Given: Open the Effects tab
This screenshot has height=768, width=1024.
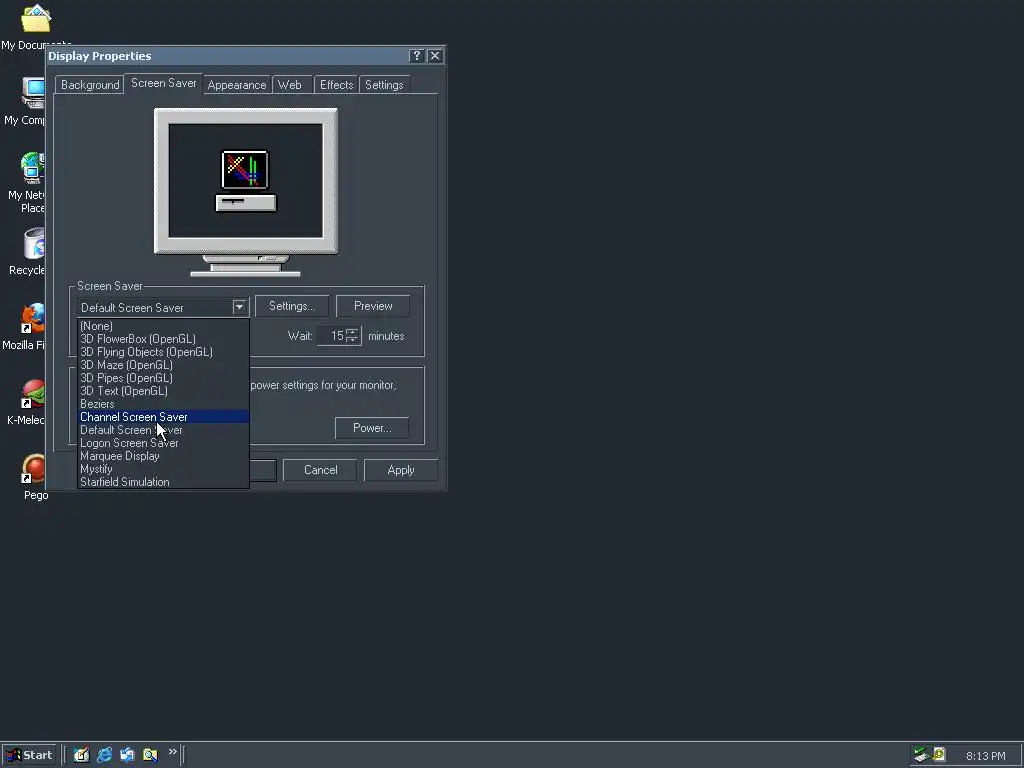Looking at the screenshot, I should [x=336, y=85].
